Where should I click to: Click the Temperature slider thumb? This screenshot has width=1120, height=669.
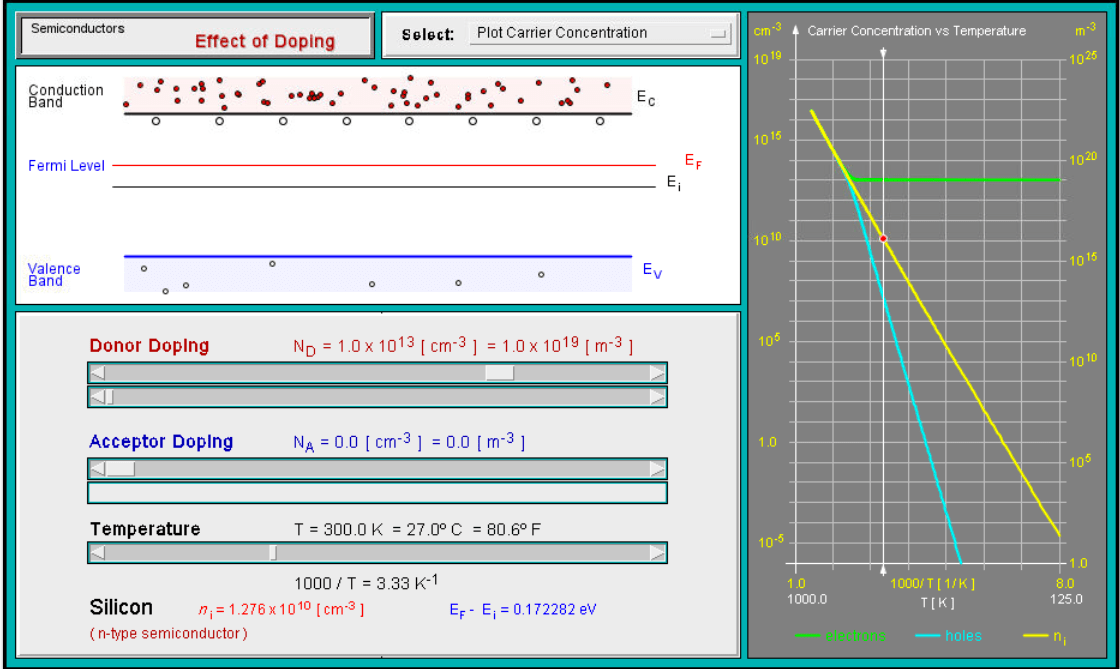click(x=272, y=552)
